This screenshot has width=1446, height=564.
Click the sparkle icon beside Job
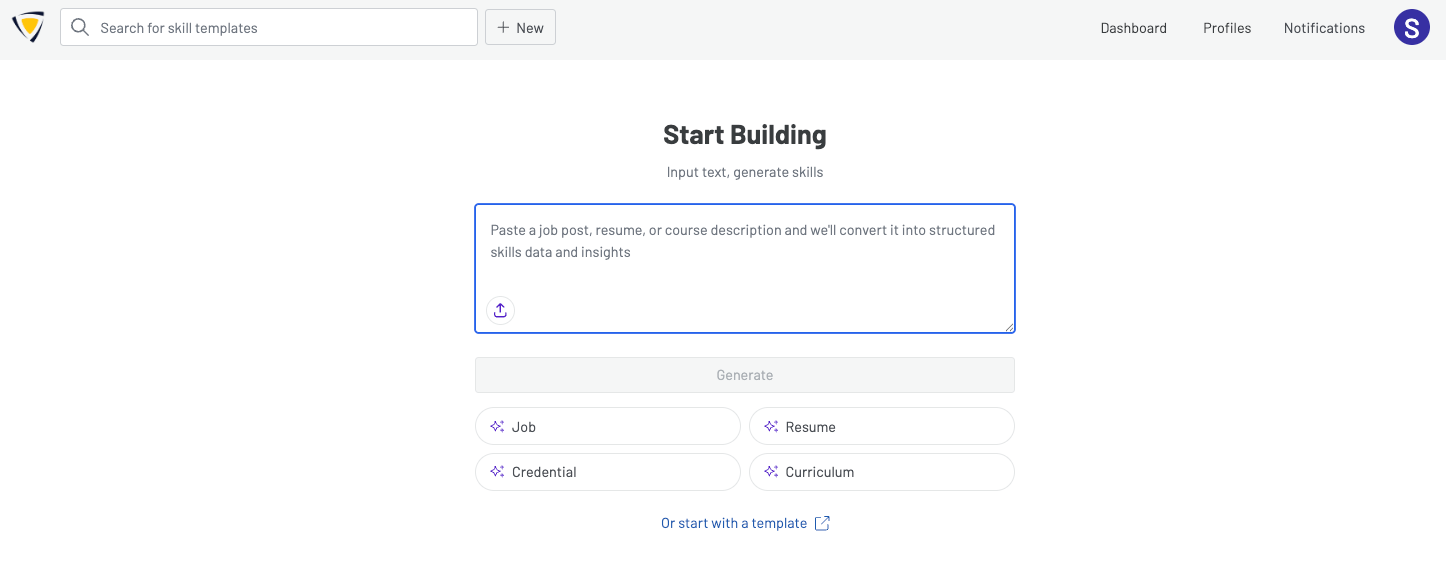pos(497,427)
